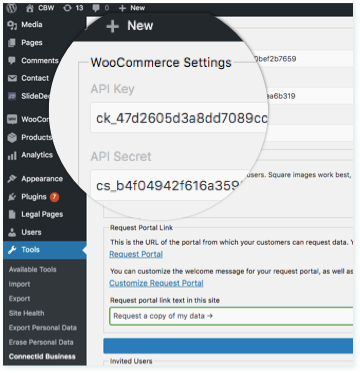Click the Comments icon in sidebar
The width and height of the screenshot is (360, 373).
point(12,61)
